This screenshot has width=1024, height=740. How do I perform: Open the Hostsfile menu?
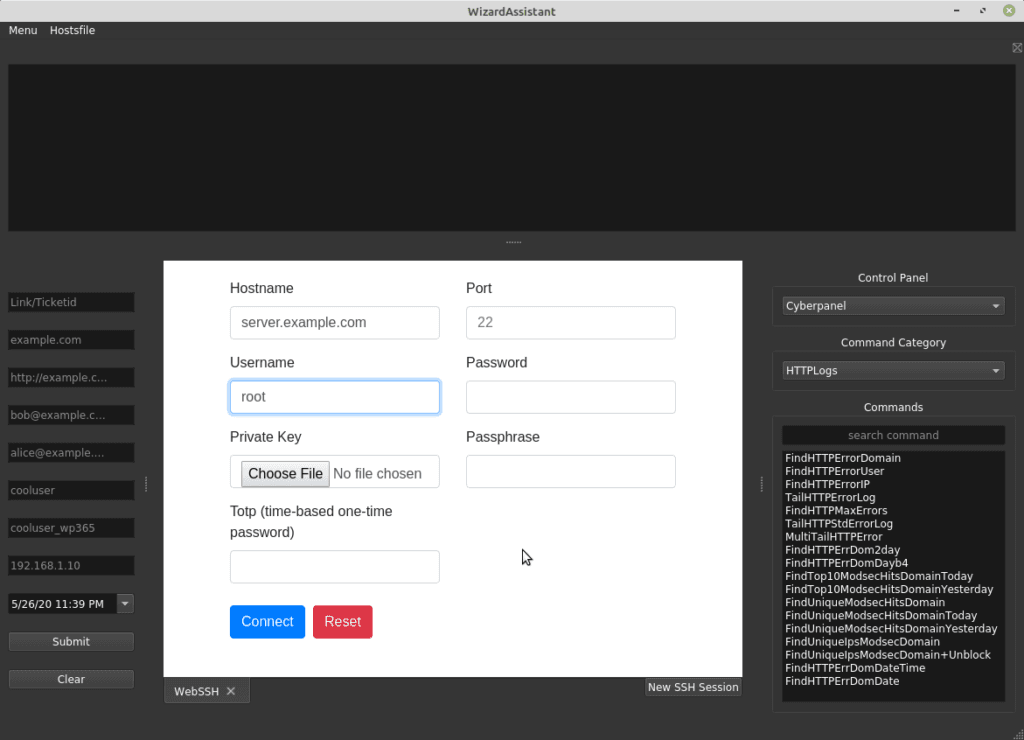click(x=72, y=30)
